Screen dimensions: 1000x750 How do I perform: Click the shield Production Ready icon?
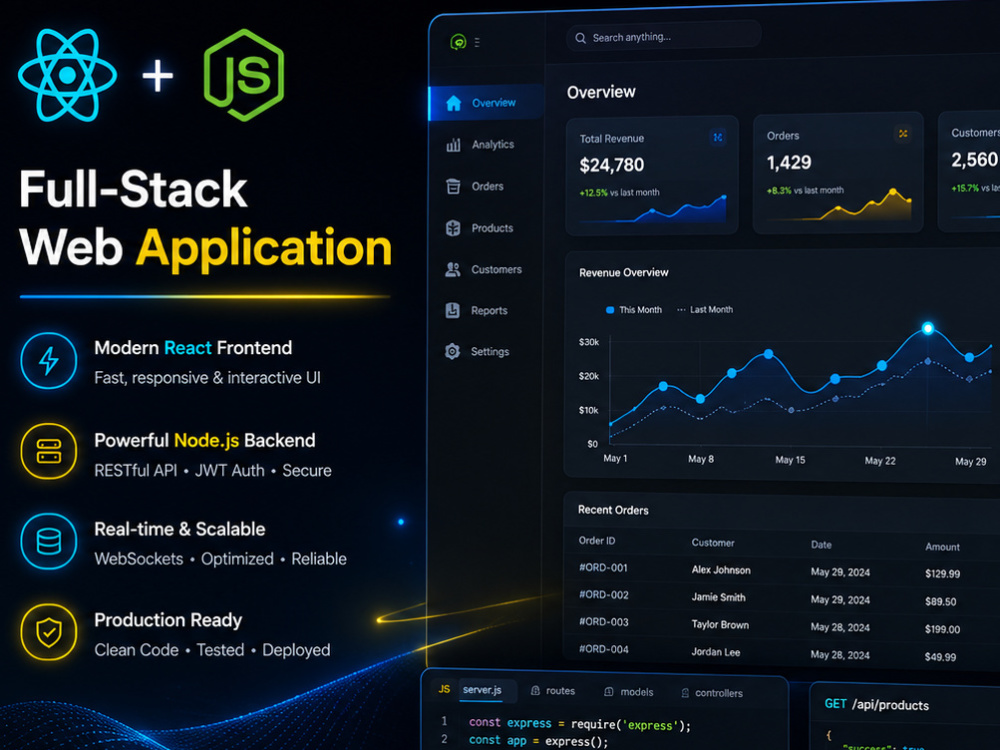point(48,632)
